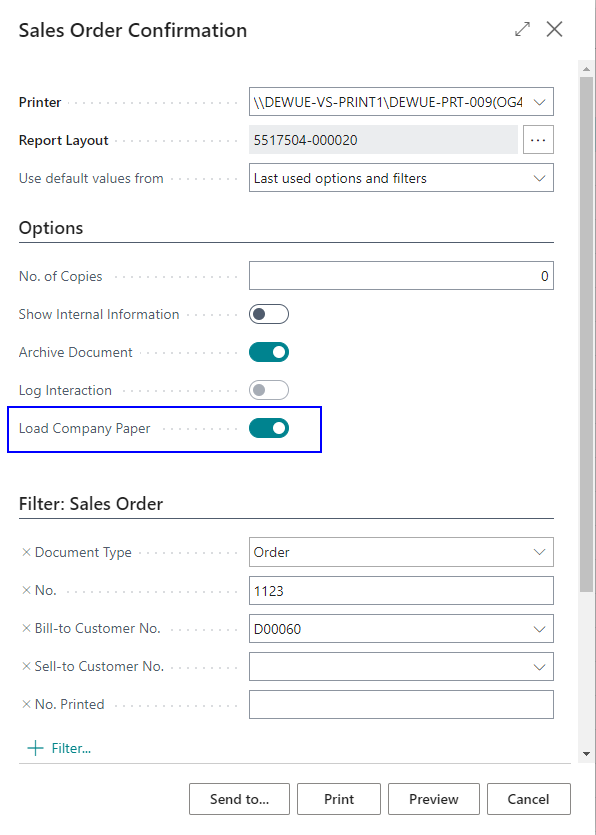Image resolution: width=596 pixels, height=835 pixels.
Task: Click the Print button
Action: (x=339, y=799)
